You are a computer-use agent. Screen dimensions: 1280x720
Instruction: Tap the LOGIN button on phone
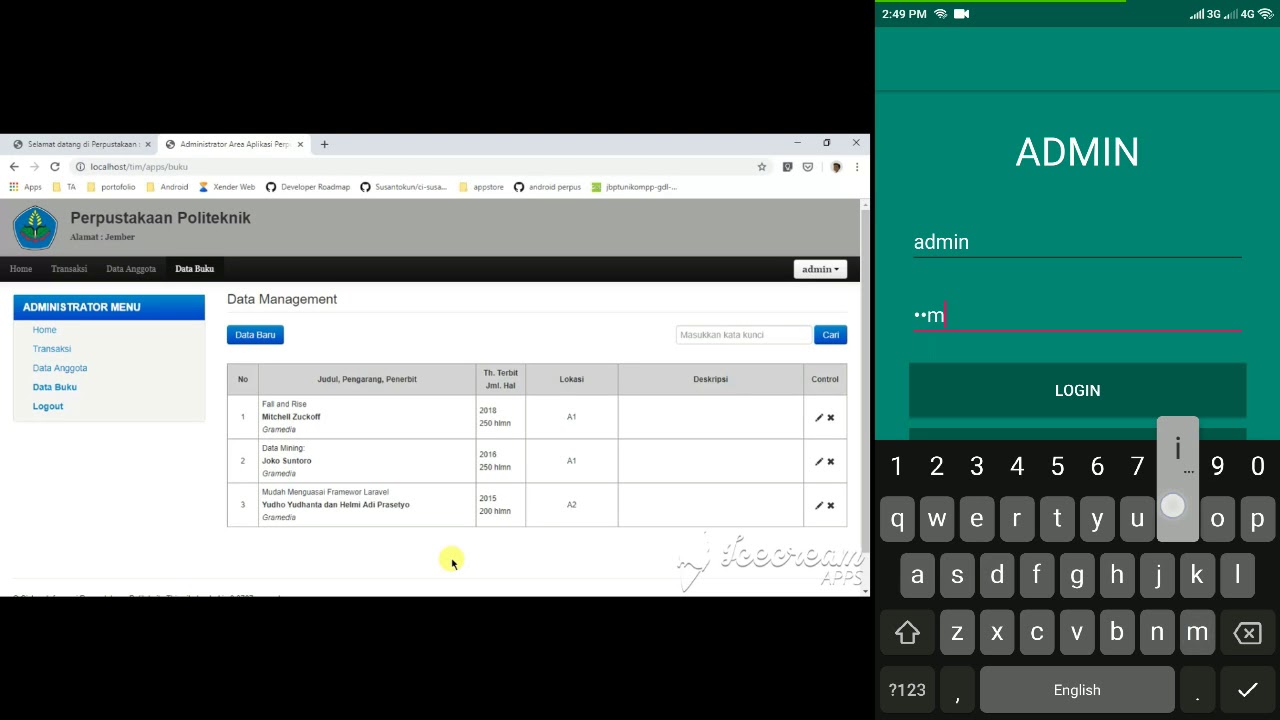[1077, 391]
